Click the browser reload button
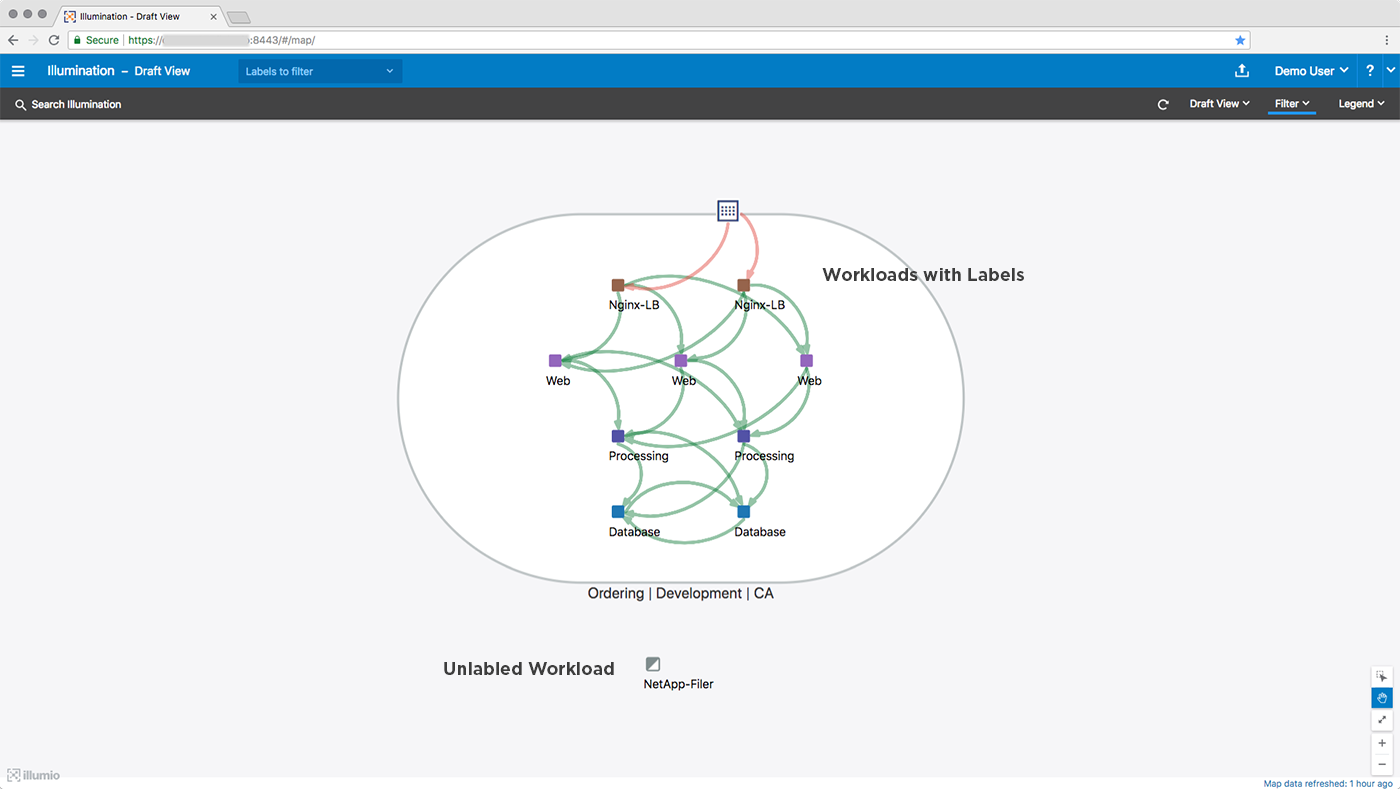Image resolution: width=1400 pixels, height=789 pixels. click(54, 40)
